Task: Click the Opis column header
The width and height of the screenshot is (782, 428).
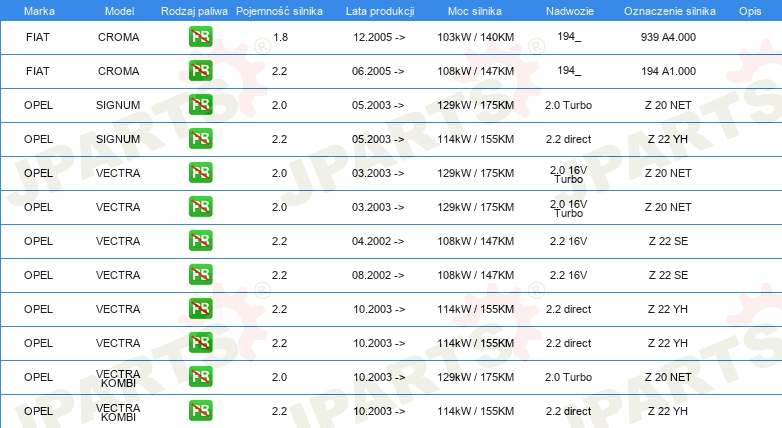Action: pos(750,11)
